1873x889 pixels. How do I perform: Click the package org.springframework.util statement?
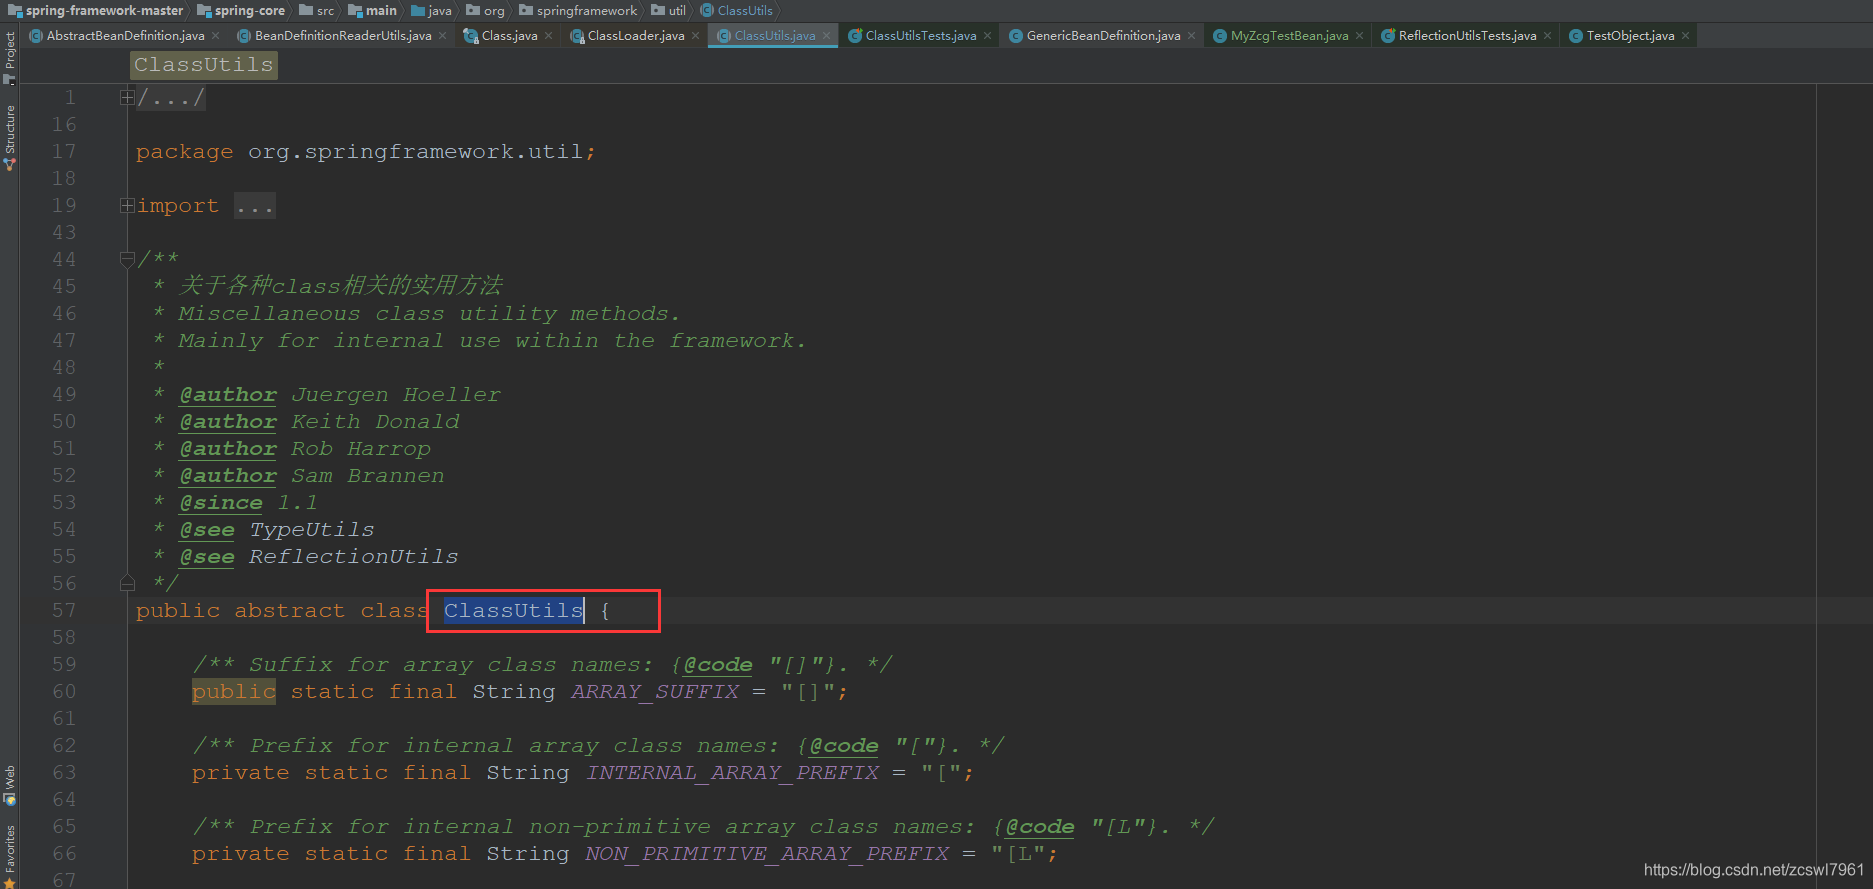[366, 152]
